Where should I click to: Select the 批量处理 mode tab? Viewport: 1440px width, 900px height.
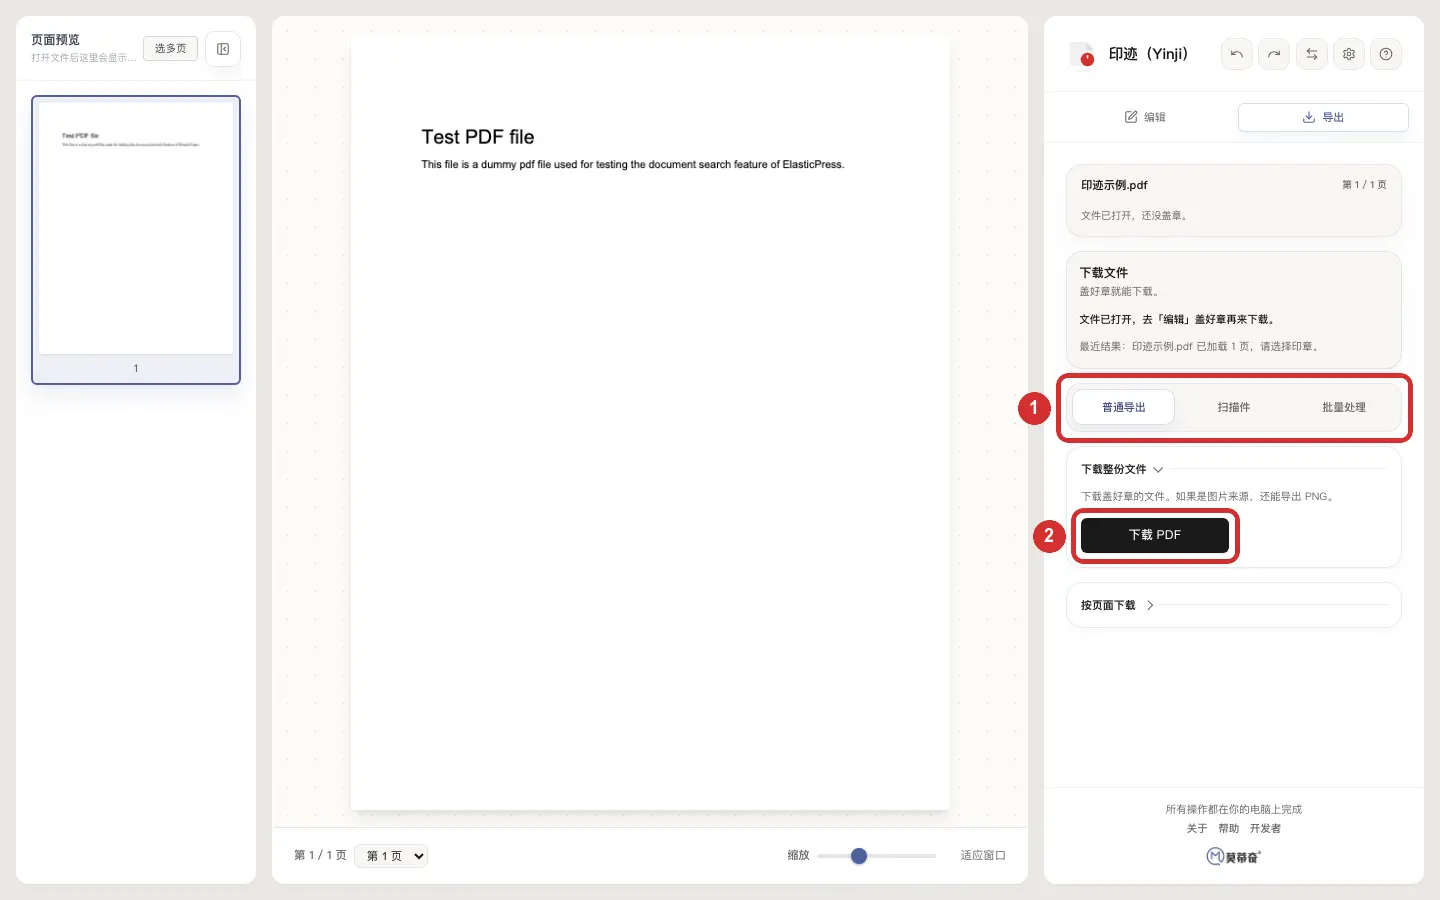coord(1344,407)
